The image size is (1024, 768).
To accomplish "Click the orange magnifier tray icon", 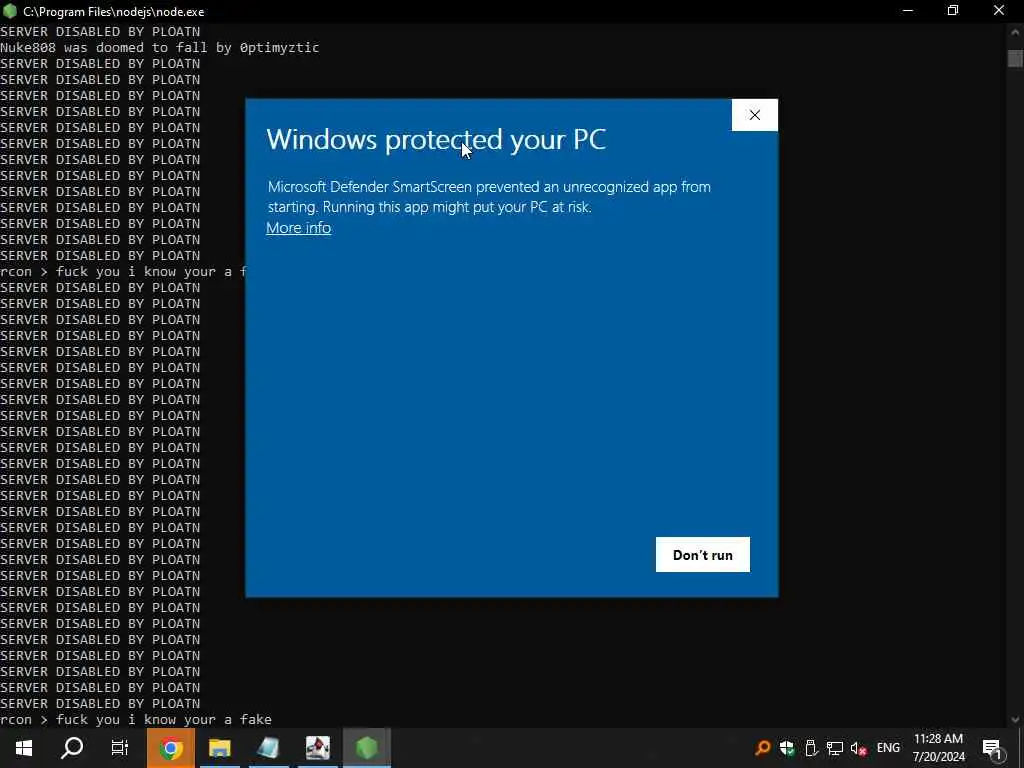I will (762, 748).
